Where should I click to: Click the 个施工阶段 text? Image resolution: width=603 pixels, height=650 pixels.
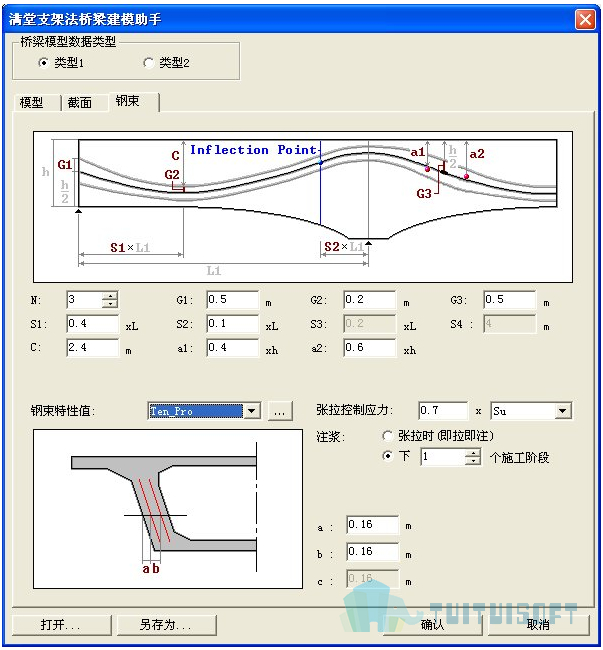coord(519,457)
